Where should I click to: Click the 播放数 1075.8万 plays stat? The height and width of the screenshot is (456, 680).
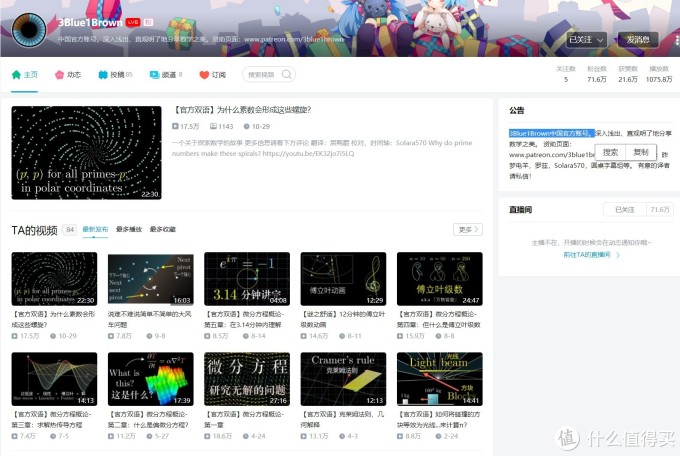click(659, 74)
